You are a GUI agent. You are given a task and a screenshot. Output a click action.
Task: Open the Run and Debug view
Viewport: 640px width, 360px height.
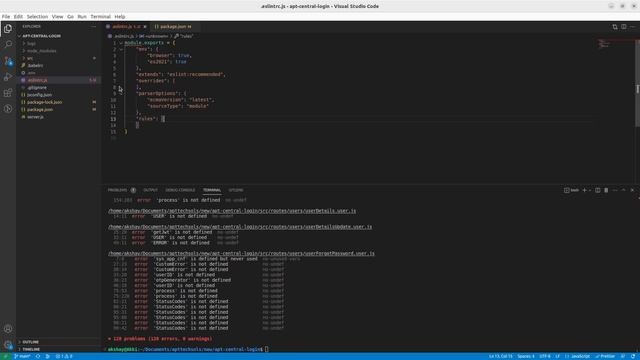pyautogui.click(x=8, y=77)
